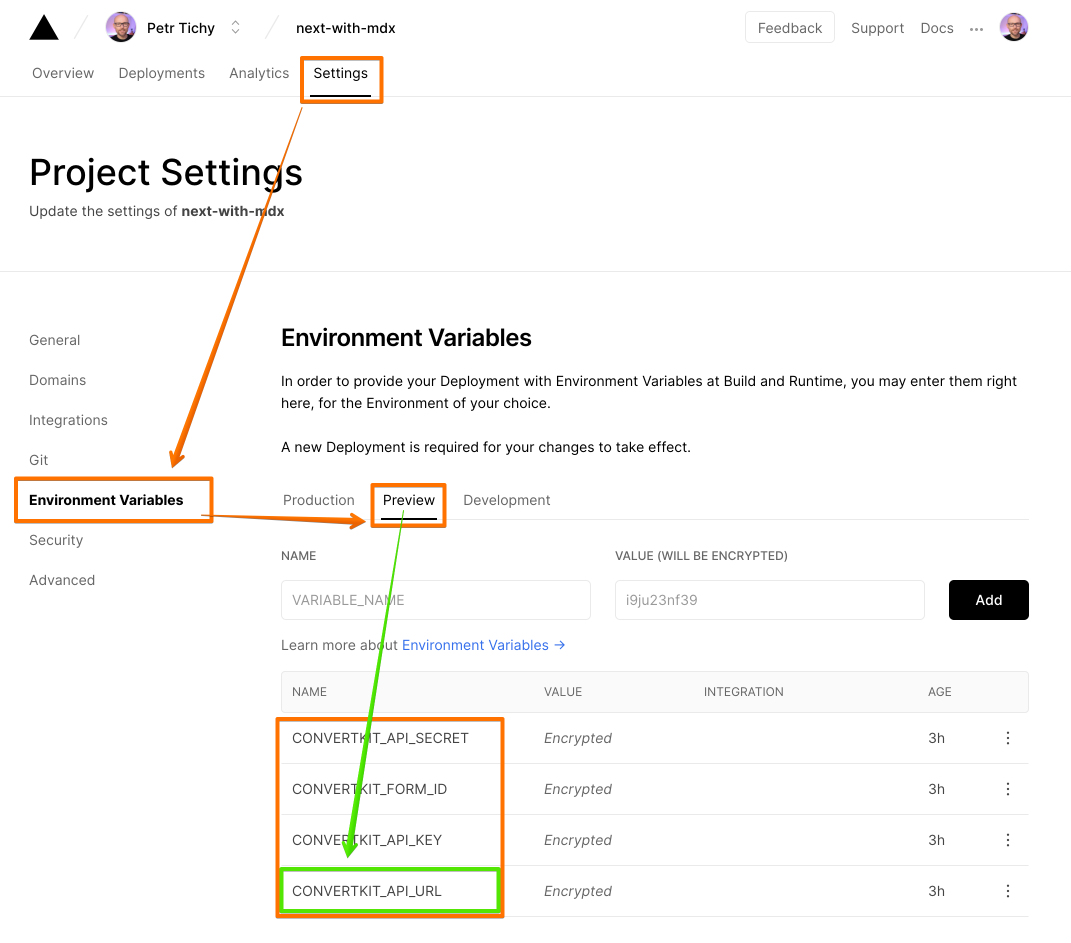Select the Development environment tab
This screenshot has height=943, width=1071.
[x=507, y=500]
